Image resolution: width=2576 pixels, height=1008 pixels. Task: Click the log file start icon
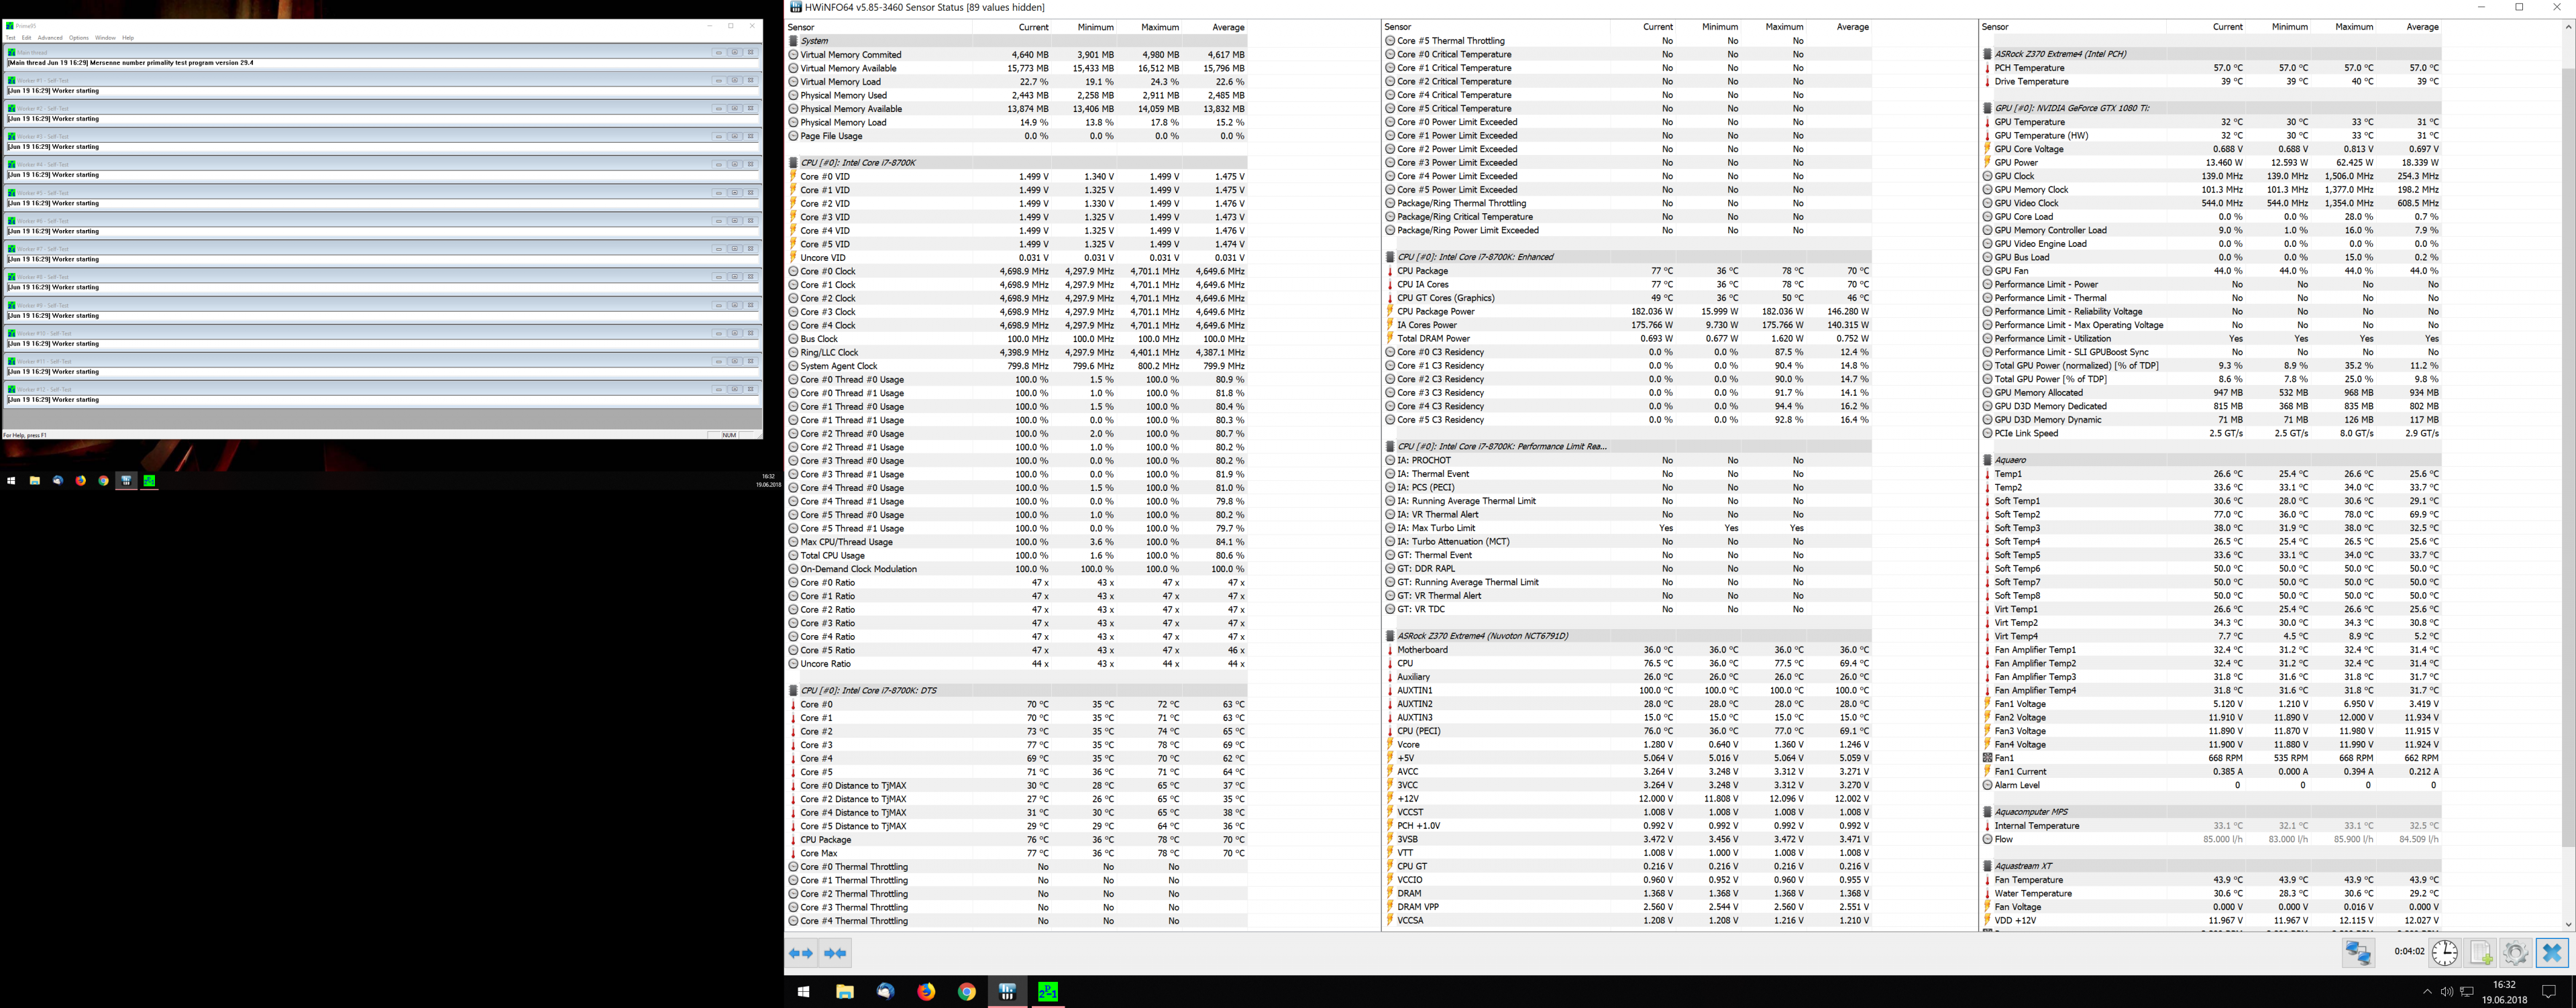pos(2481,952)
